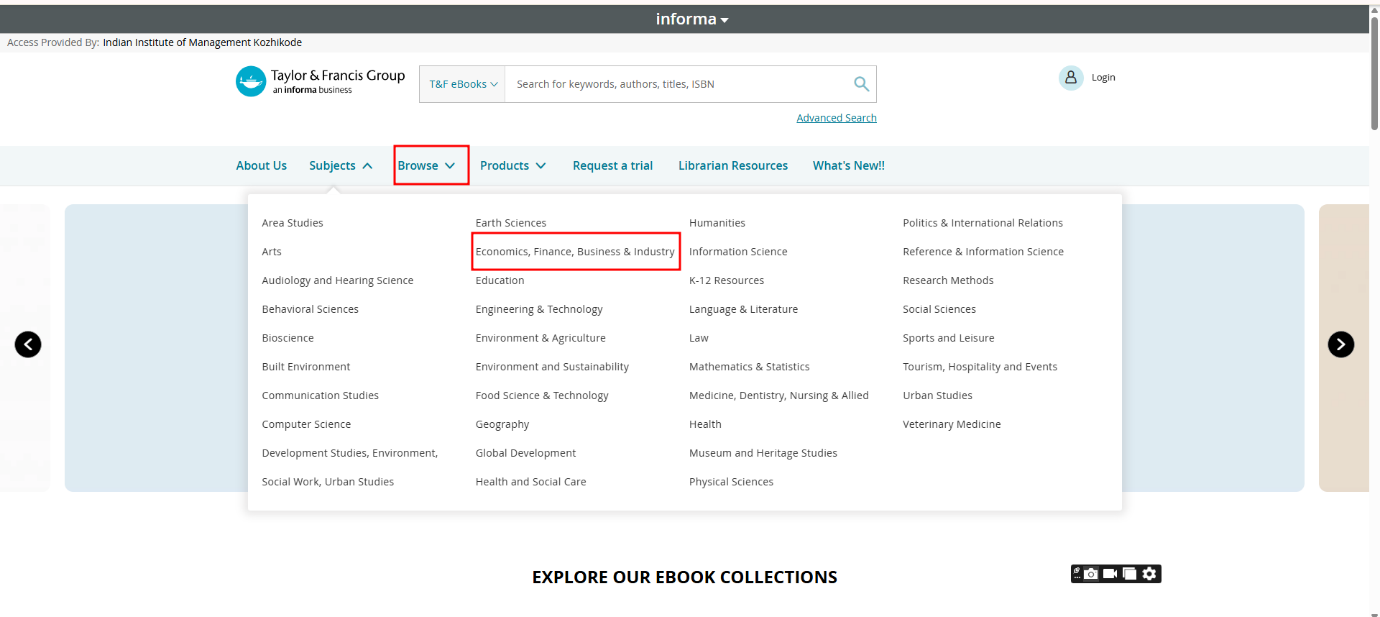The width and height of the screenshot is (1380, 617).
Task: Collapse the Subjects menu
Action: click(341, 166)
